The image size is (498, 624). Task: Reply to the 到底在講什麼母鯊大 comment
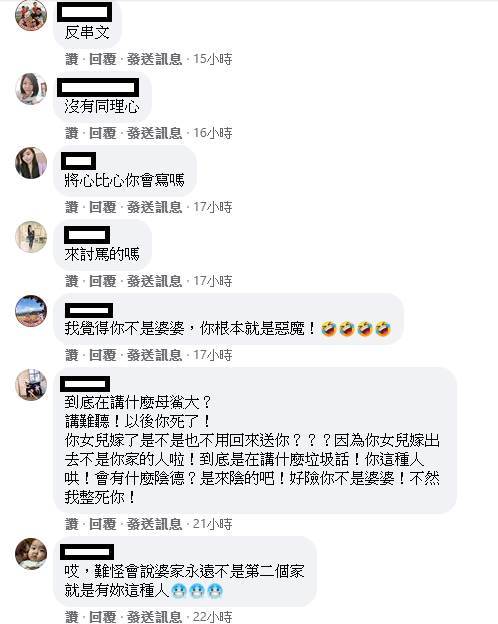coord(102,524)
